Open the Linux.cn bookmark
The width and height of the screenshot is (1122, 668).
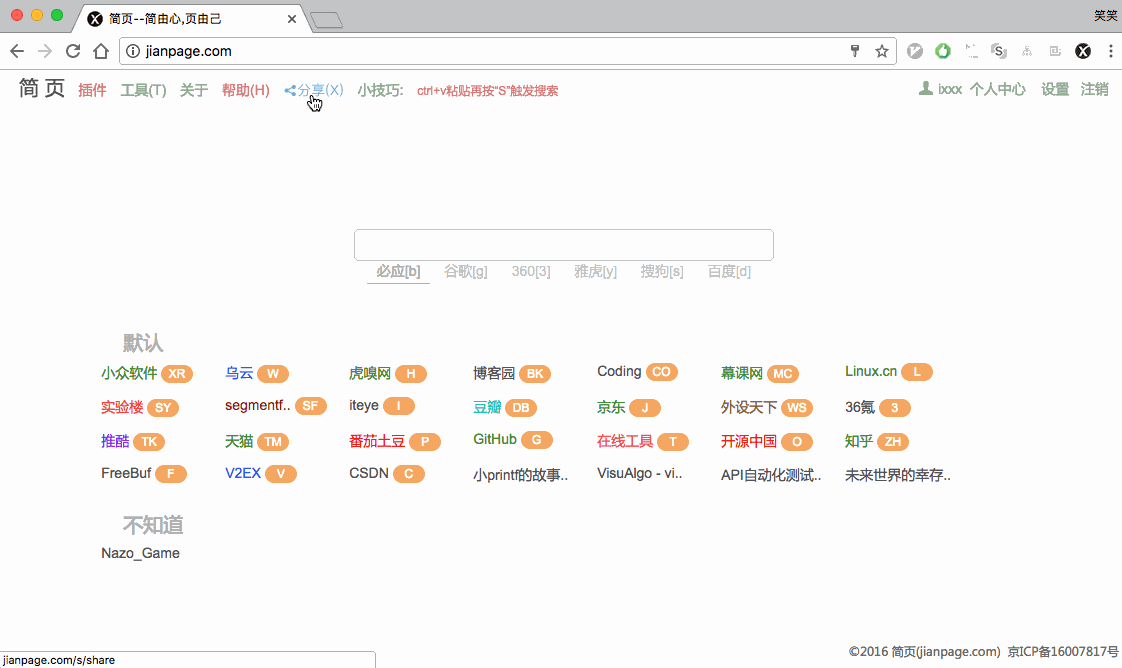pos(871,371)
